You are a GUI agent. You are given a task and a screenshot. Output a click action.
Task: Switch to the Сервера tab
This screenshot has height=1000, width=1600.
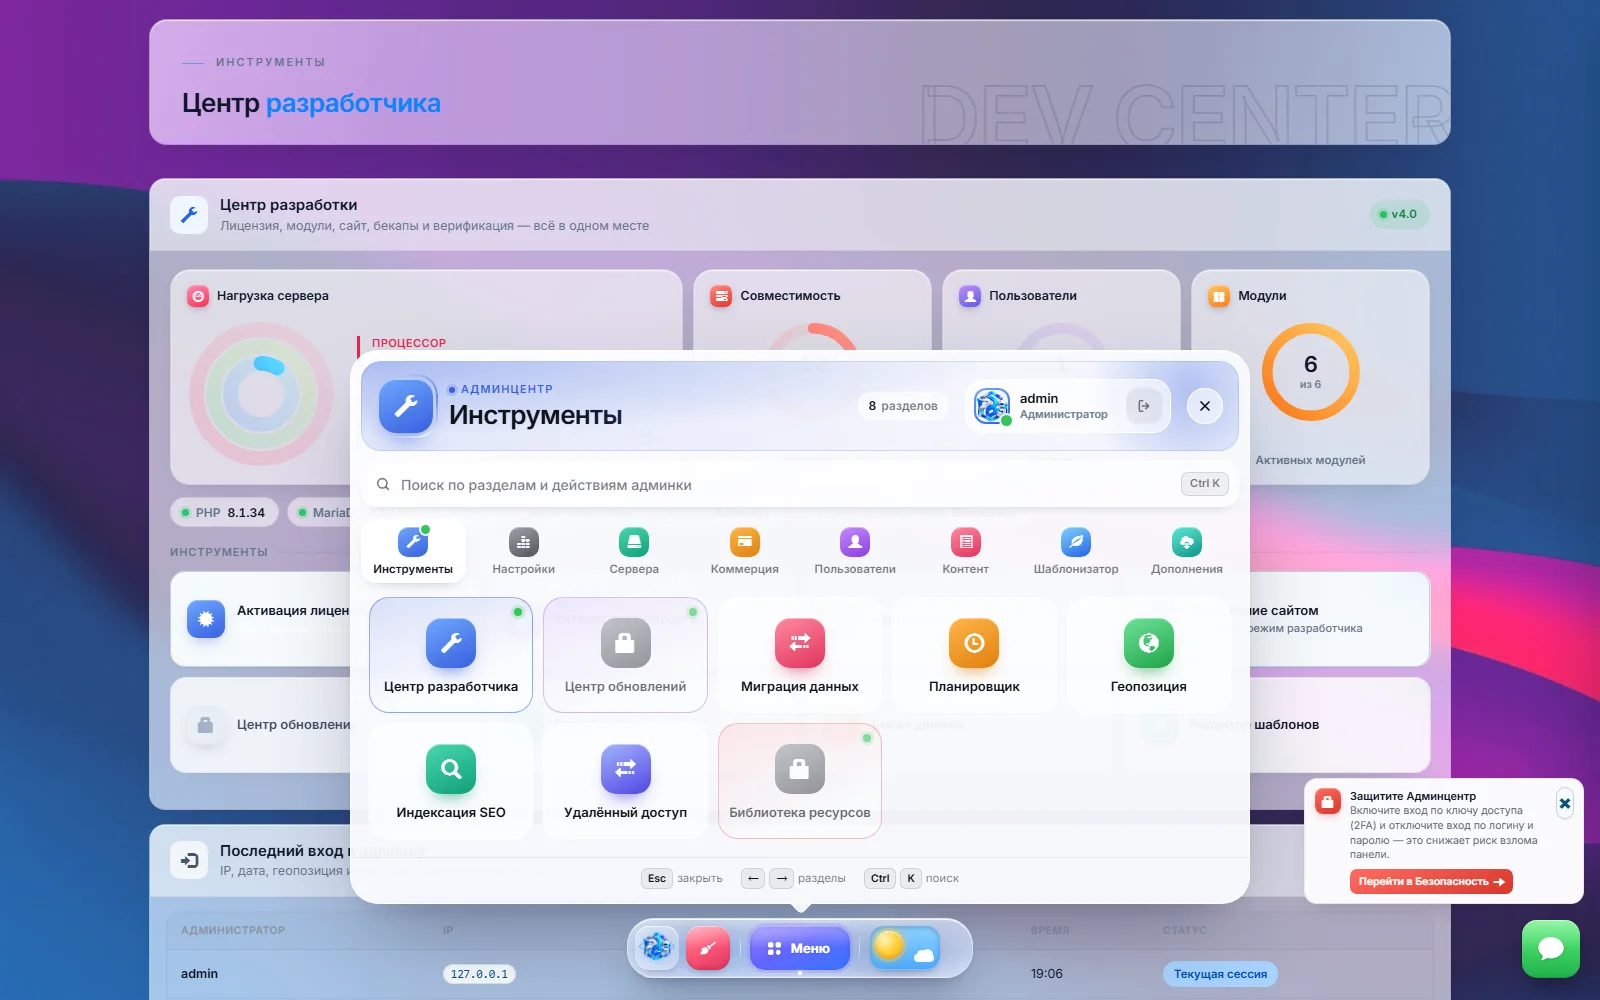click(634, 551)
